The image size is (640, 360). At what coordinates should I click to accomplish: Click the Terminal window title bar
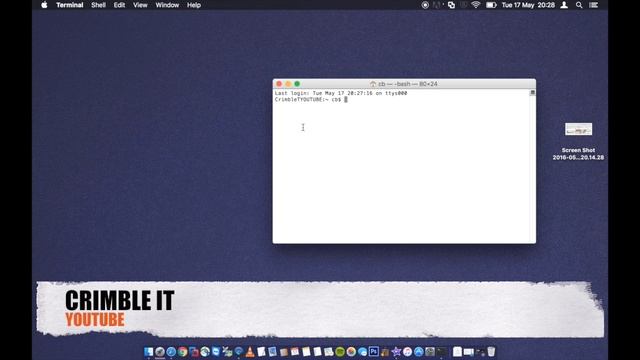(404, 84)
